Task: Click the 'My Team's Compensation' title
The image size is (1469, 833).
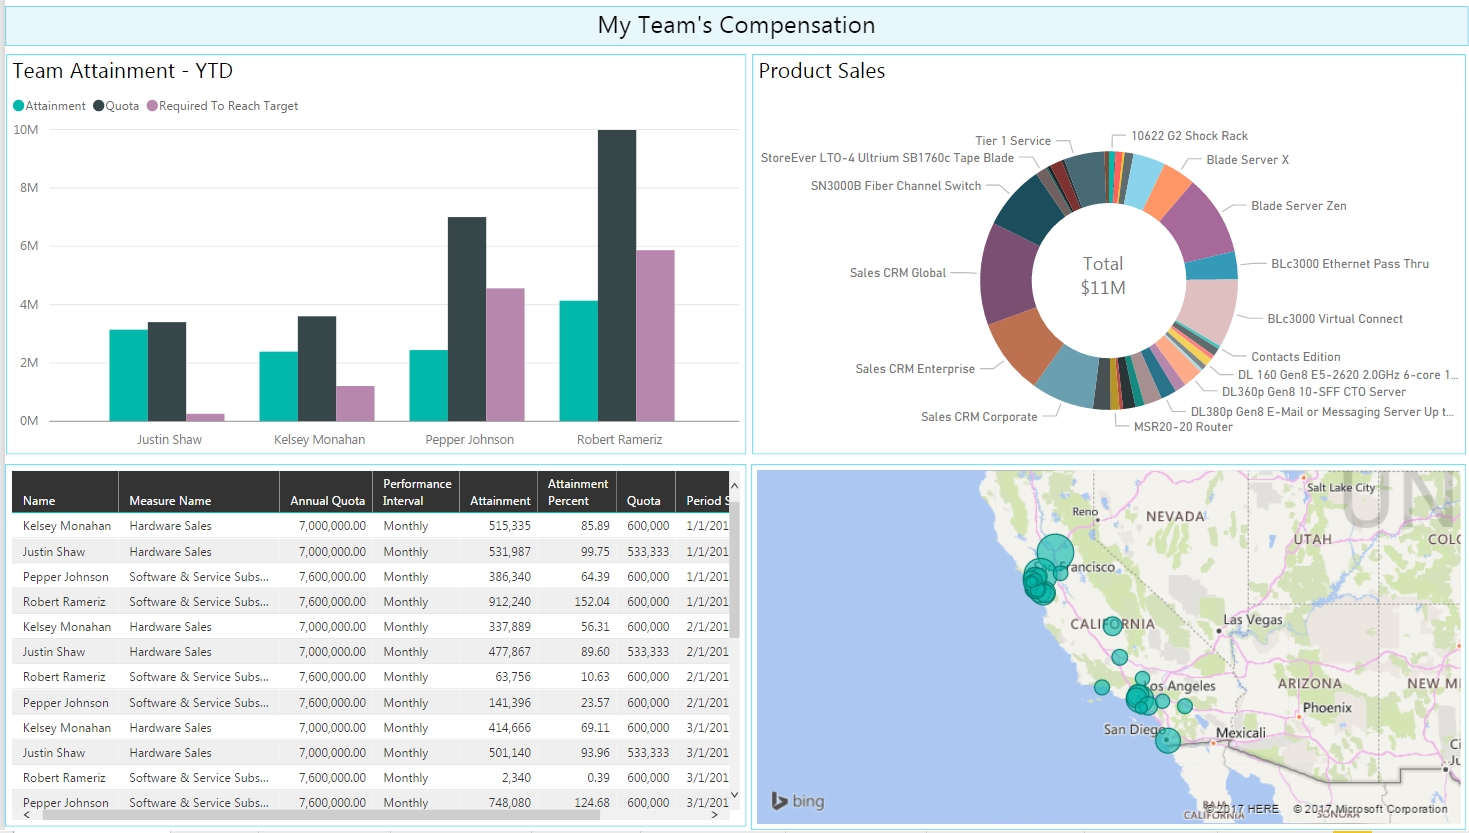Action: (x=736, y=26)
